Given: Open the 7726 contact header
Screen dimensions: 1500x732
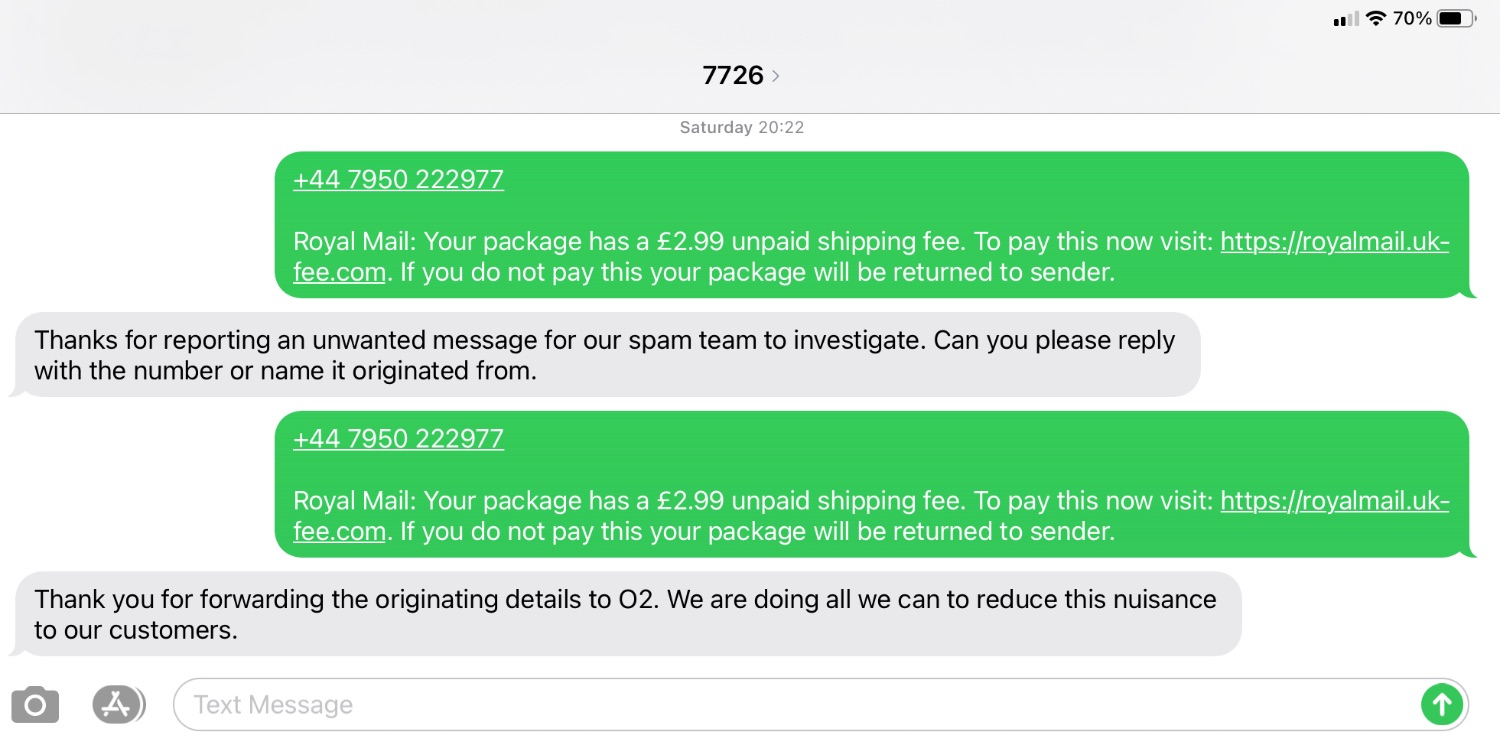Looking at the screenshot, I should 733,76.
